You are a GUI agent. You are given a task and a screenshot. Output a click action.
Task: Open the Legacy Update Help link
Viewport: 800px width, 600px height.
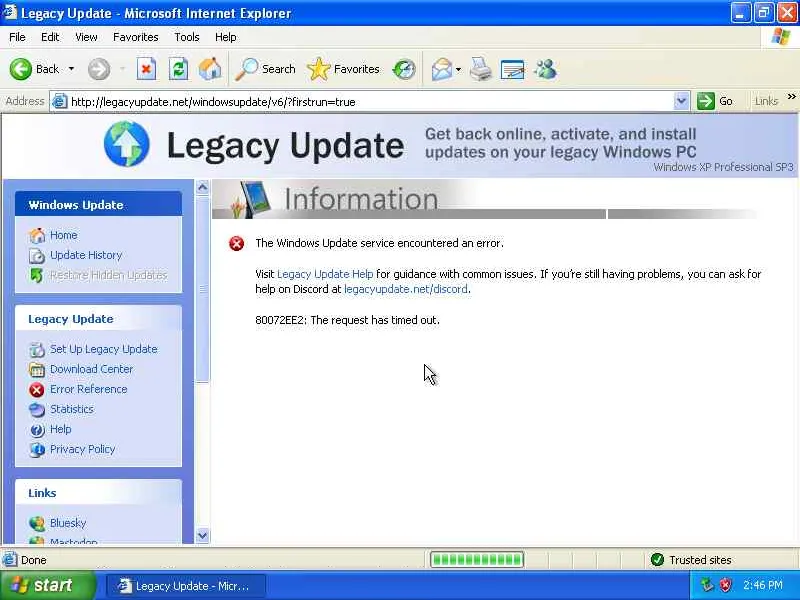(325, 274)
